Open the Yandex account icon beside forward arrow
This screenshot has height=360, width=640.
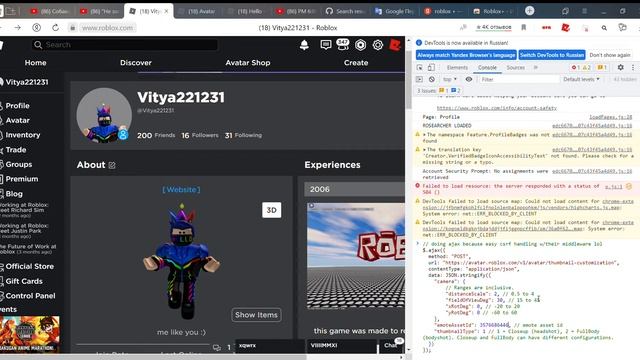point(37,28)
